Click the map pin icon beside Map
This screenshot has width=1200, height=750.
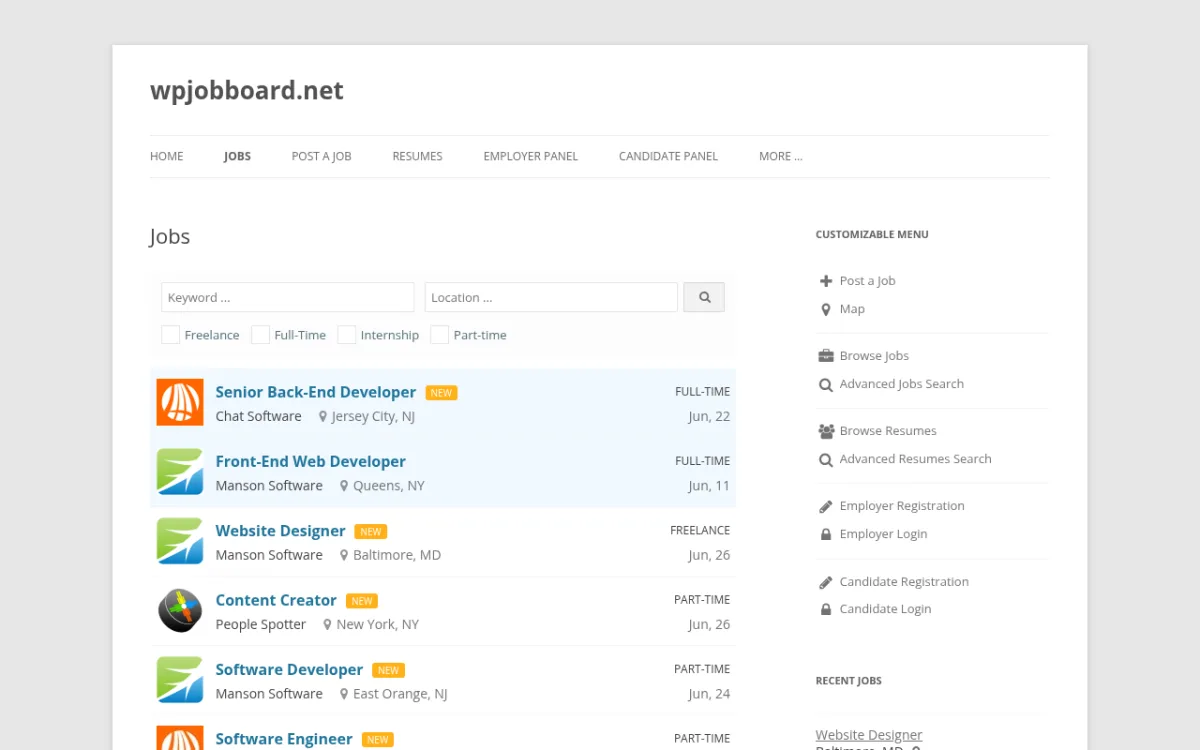click(x=826, y=309)
